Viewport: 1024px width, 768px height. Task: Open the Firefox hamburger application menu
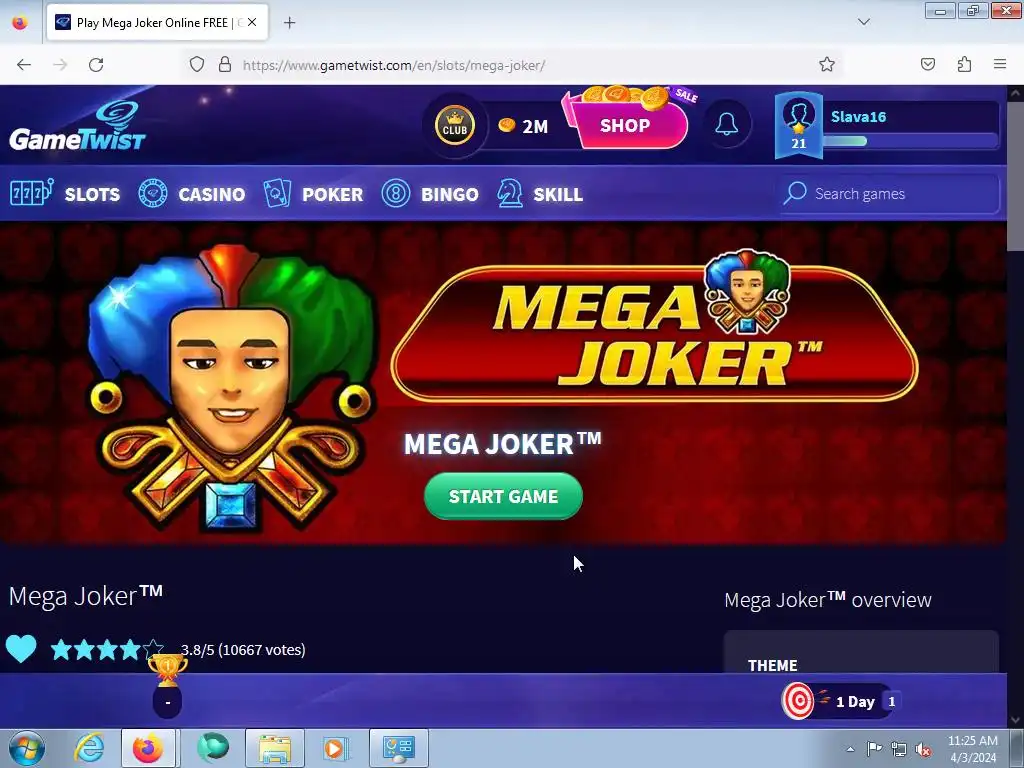pos(1000,64)
